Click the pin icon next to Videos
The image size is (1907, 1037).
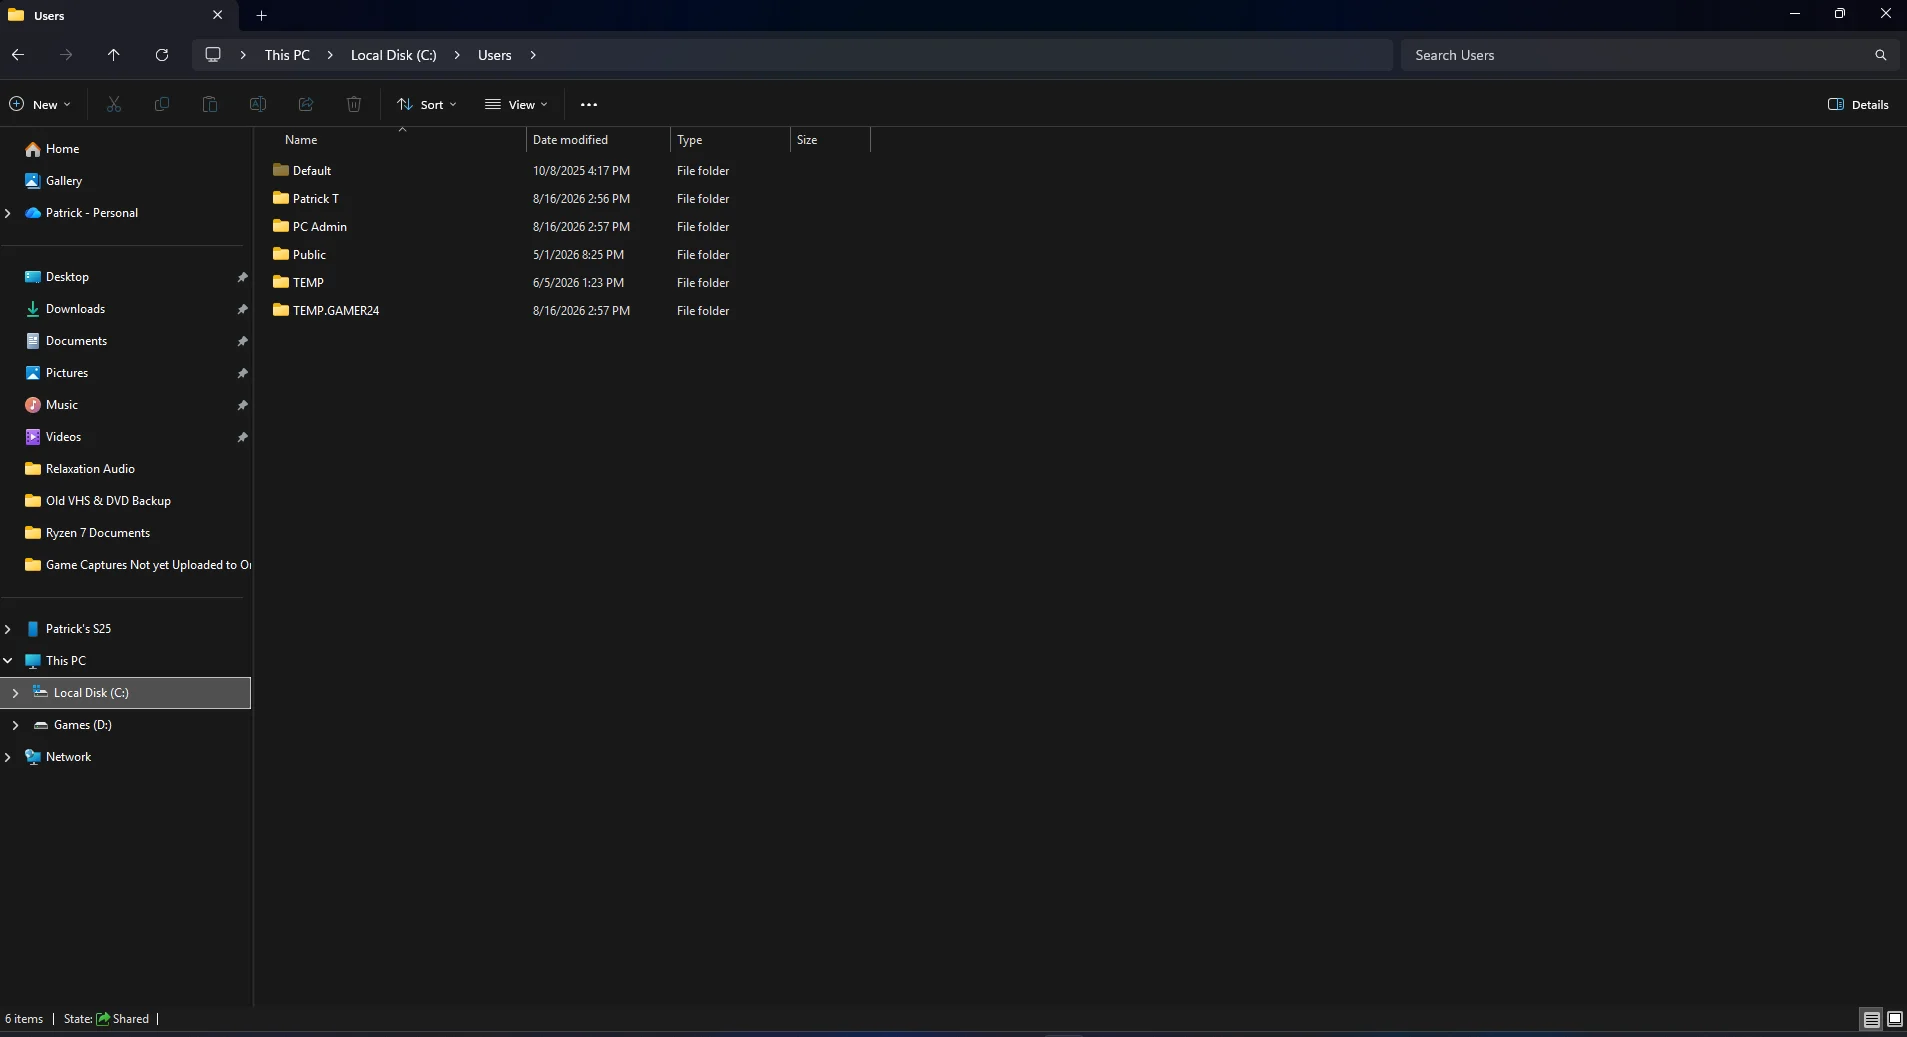click(242, 437)
